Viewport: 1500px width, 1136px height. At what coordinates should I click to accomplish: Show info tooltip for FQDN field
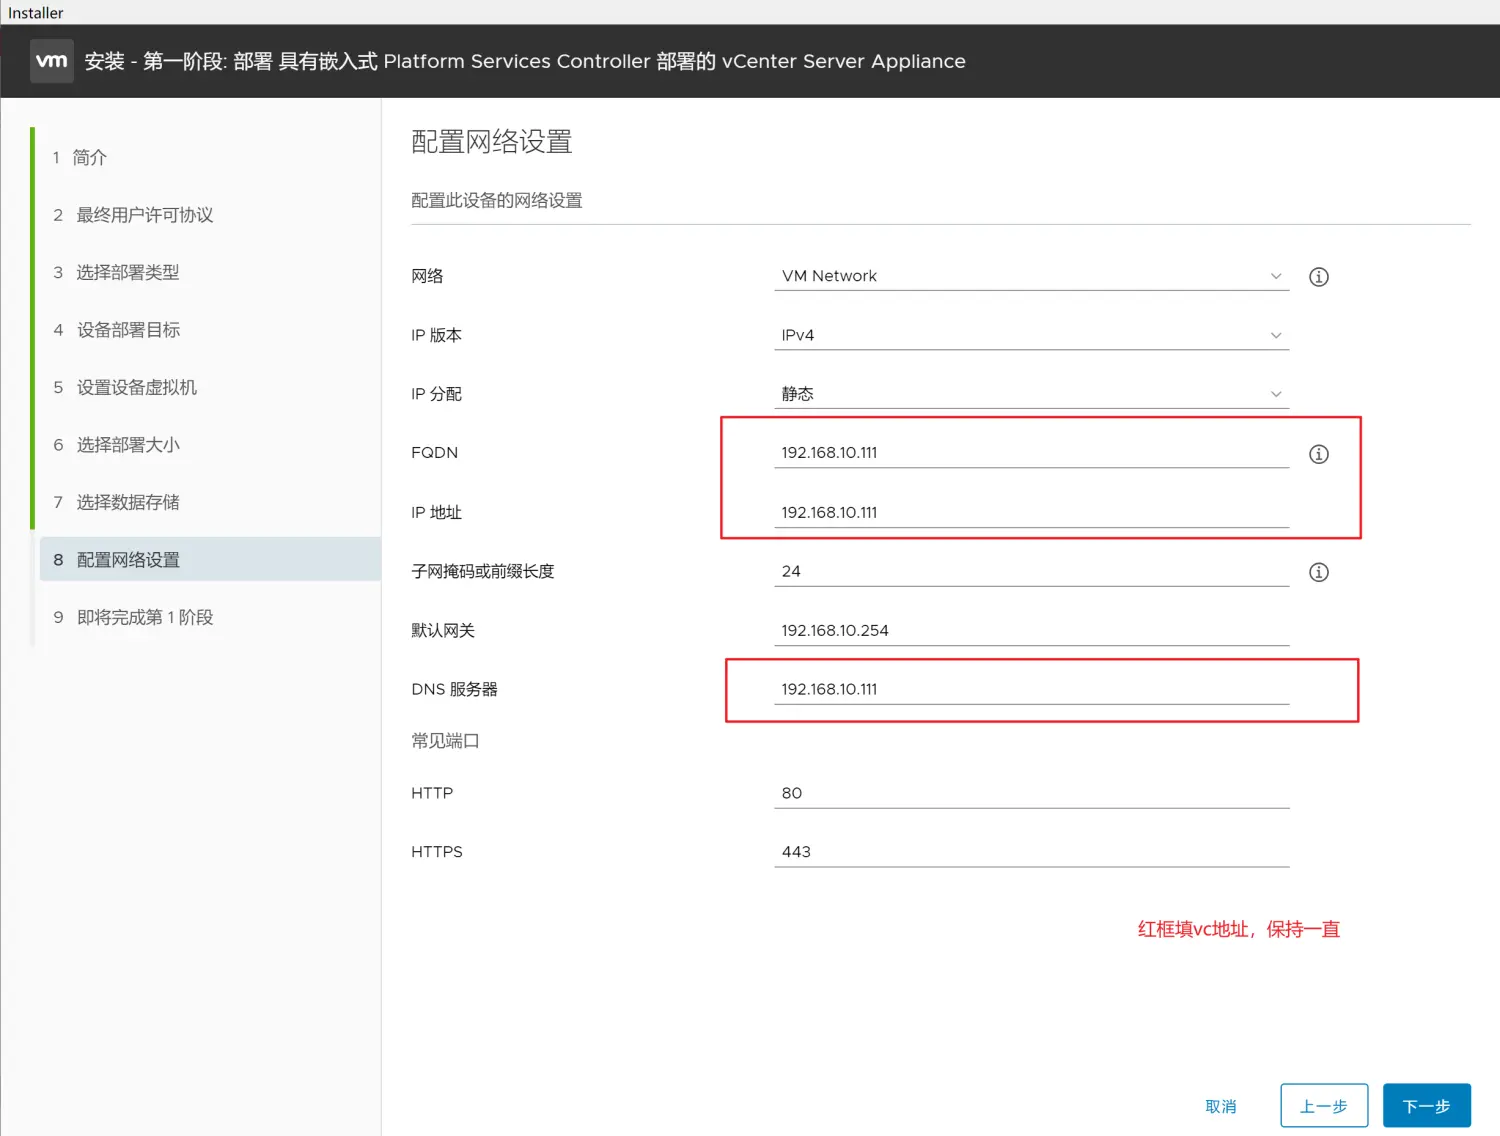(x=1319, y=454)
